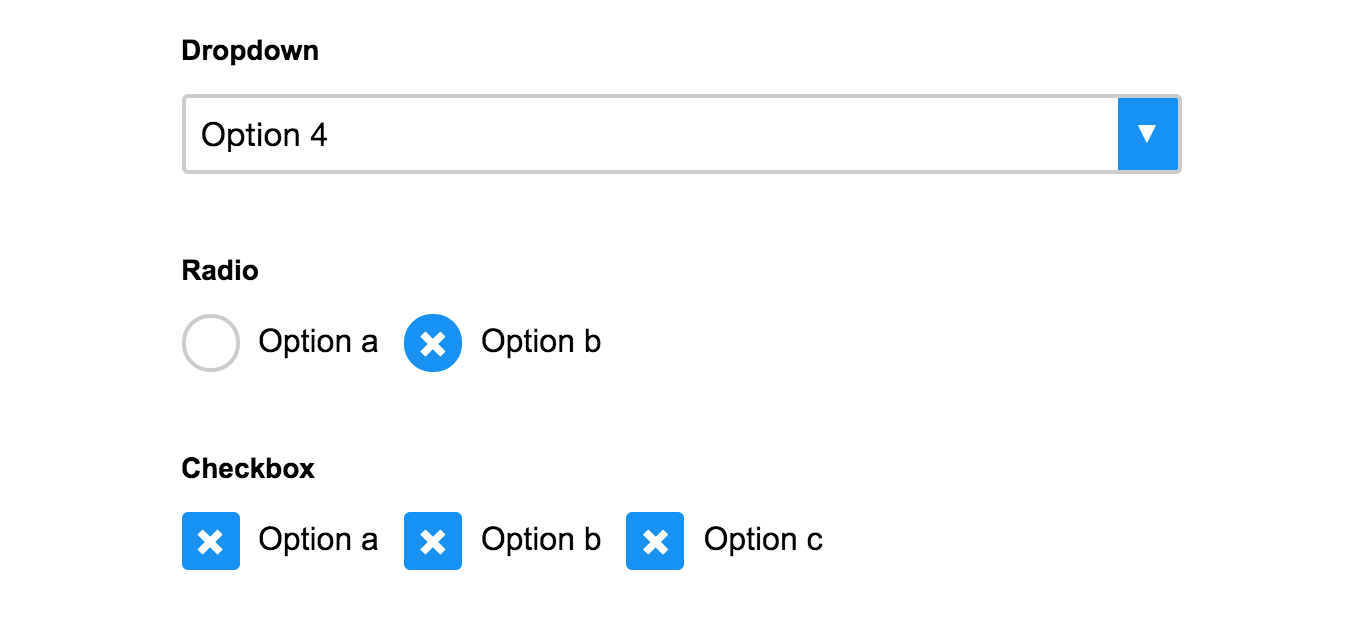Viewport: 1358px width, 636px height.
Task: Click the Option b label in the Radio group
Action: 541,342
